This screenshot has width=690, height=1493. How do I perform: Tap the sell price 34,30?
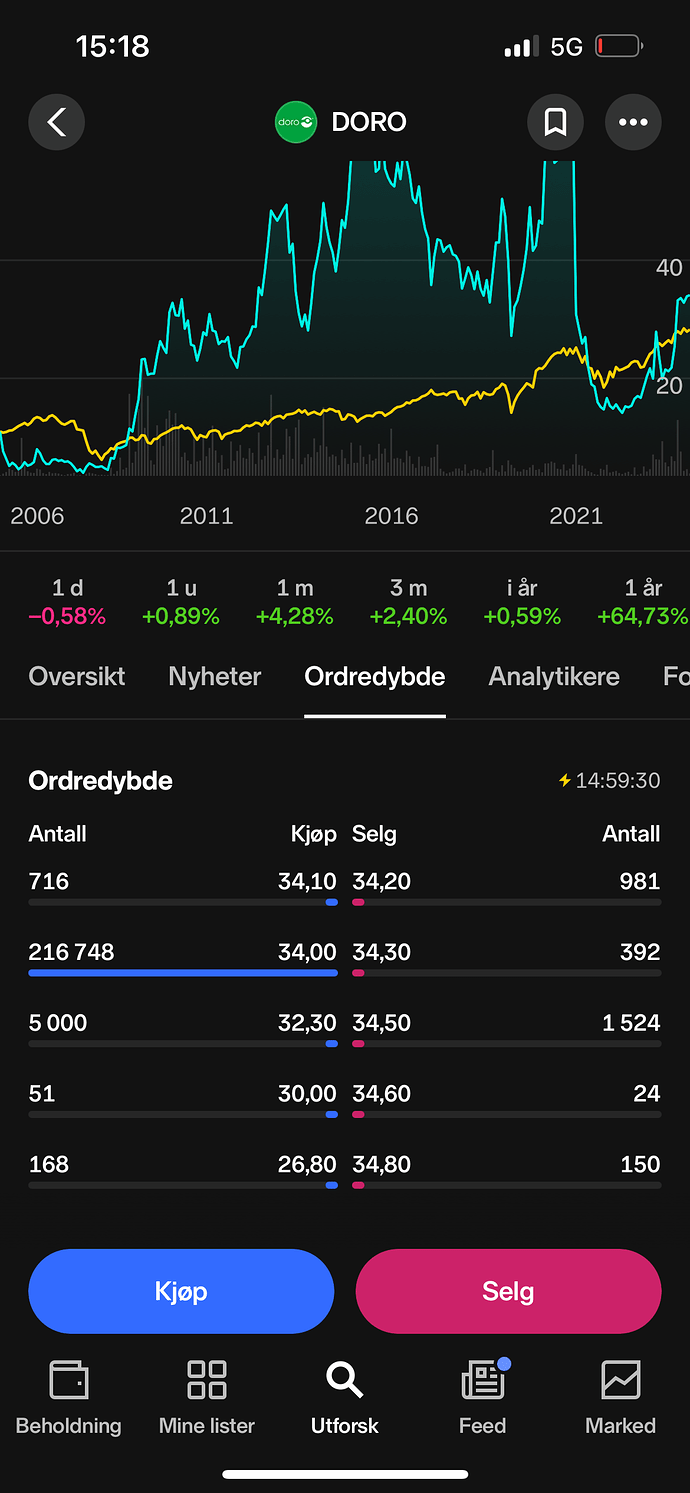click(x=382, y=953)
